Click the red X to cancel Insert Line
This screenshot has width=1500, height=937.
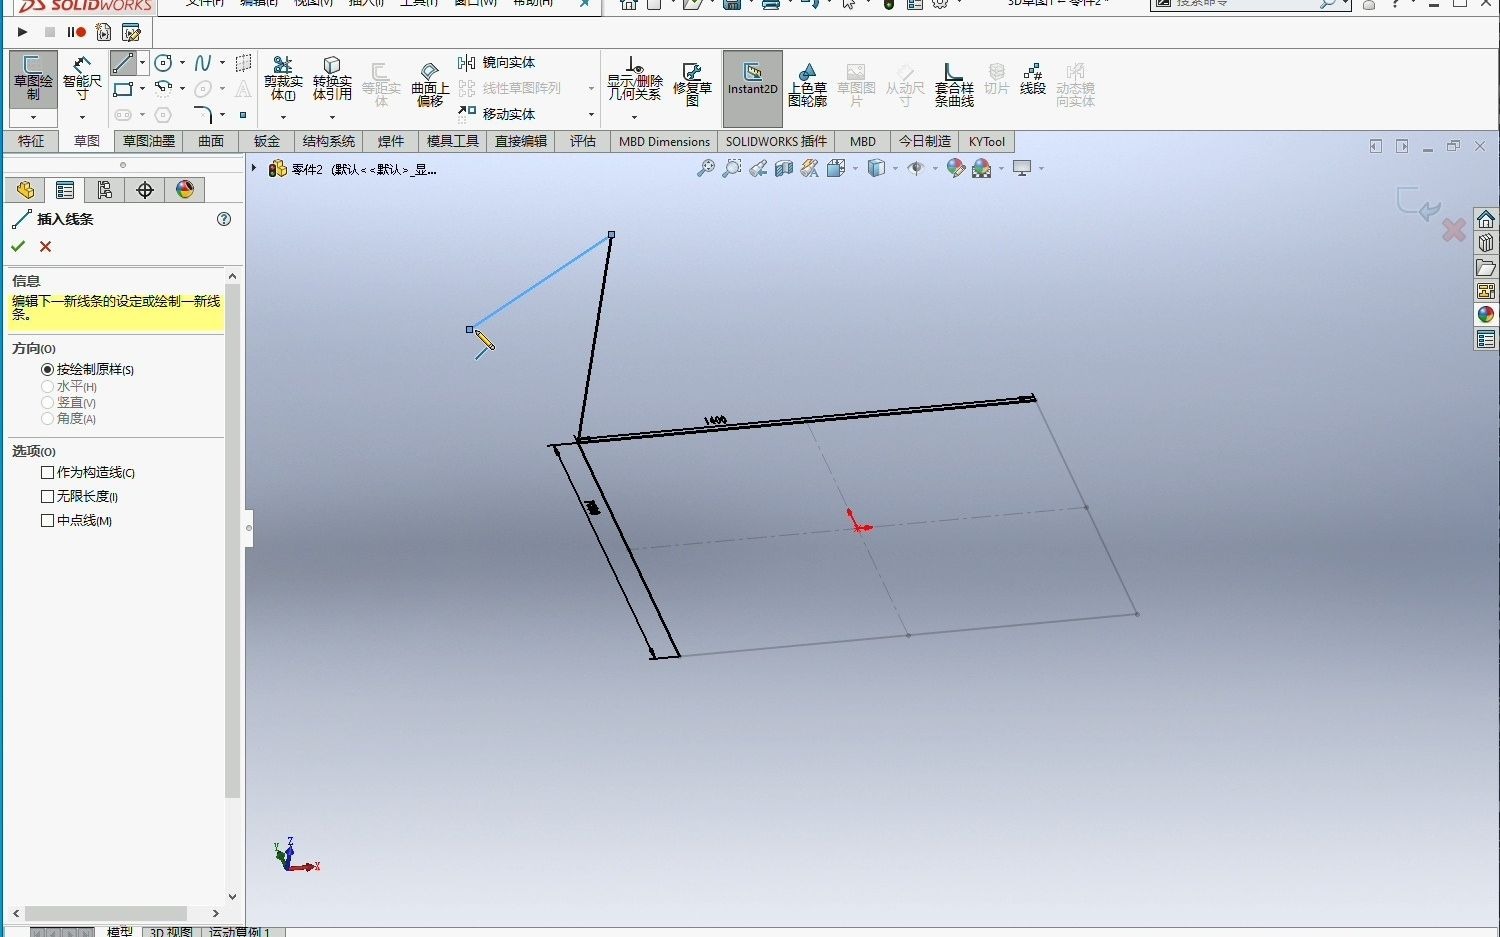point(45,246)
